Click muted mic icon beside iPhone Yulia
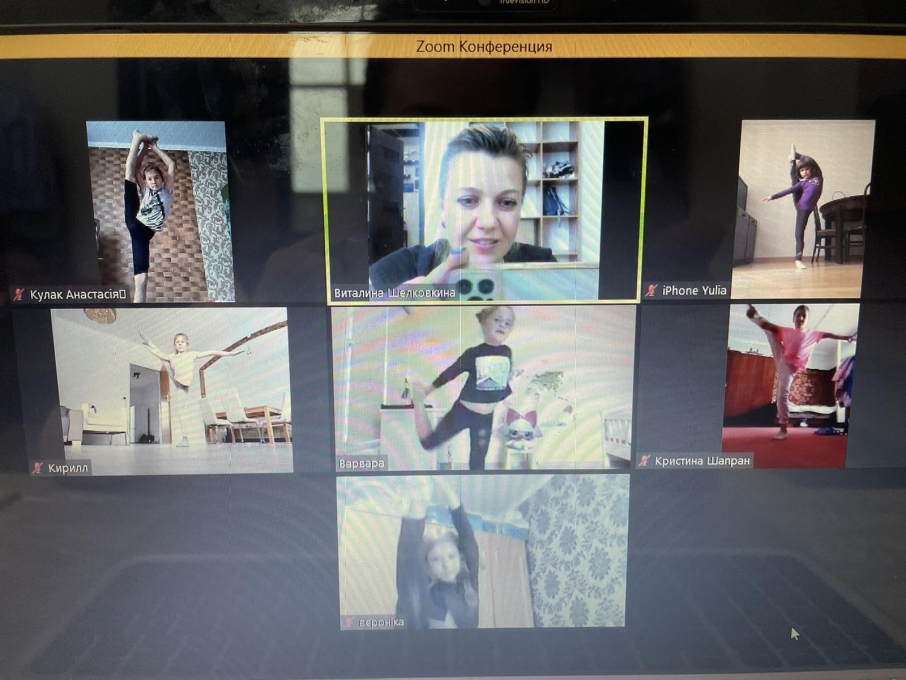The image size is (906, 680). click(652, 291)
